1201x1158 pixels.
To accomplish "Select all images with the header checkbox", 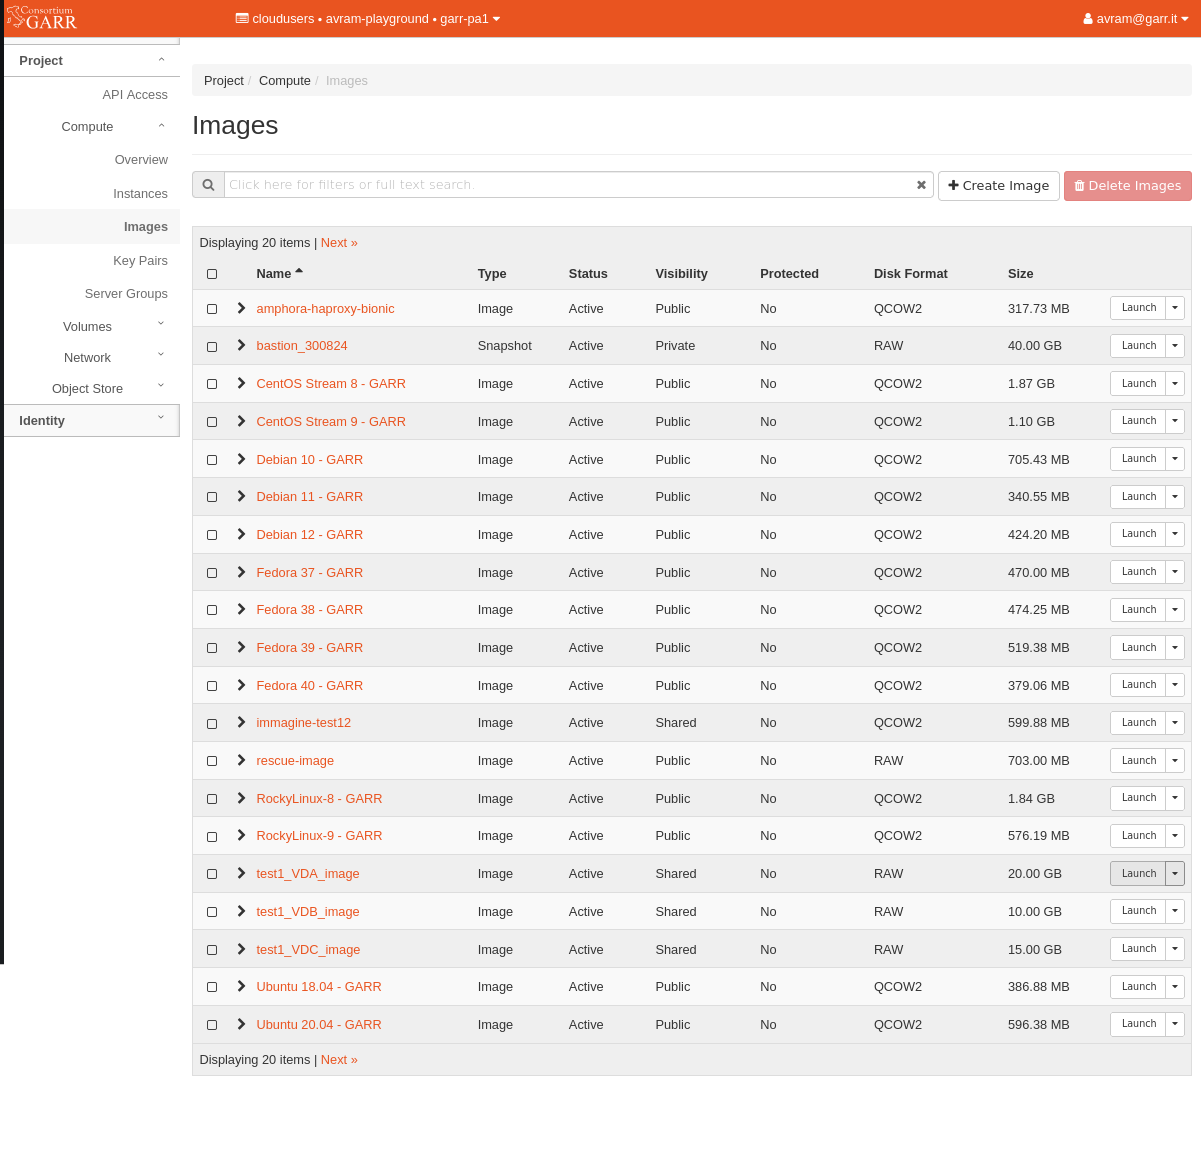I will [212, 274].
